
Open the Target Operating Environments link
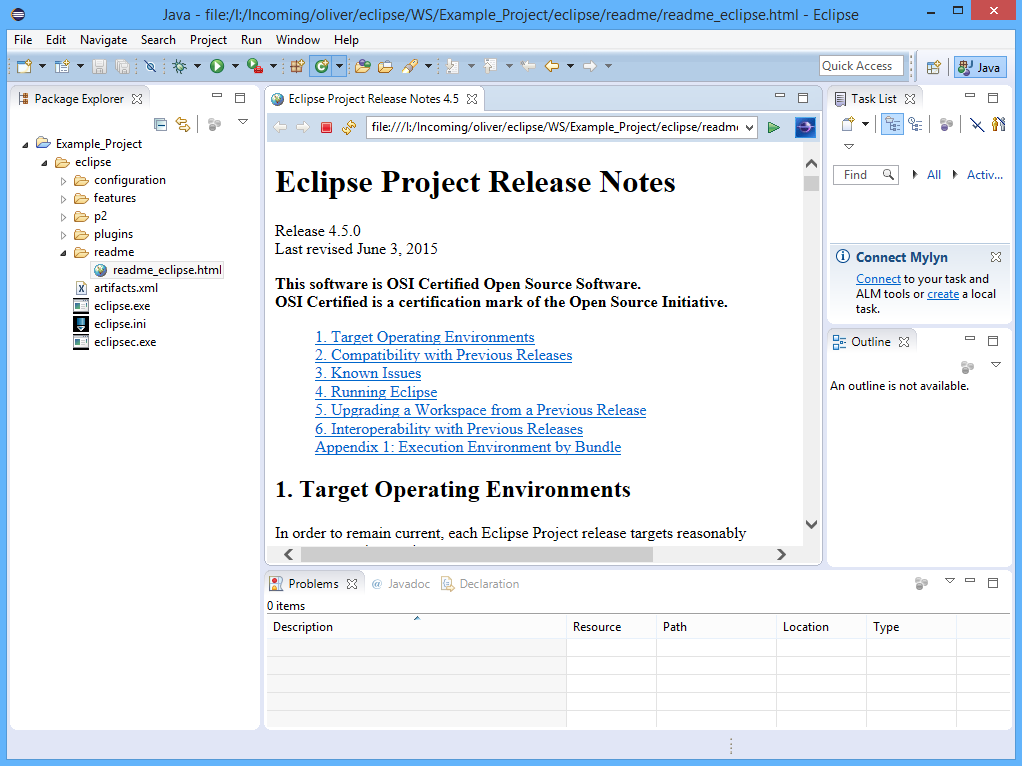[425, 337]
